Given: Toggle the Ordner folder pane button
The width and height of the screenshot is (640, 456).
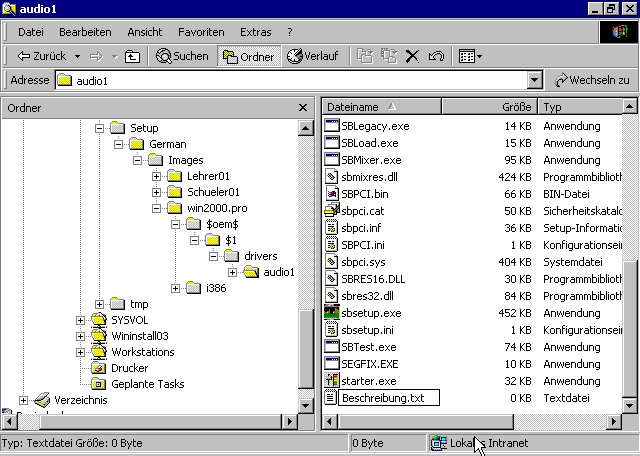Looking at the screenshot, I should (x=249, y=56).
